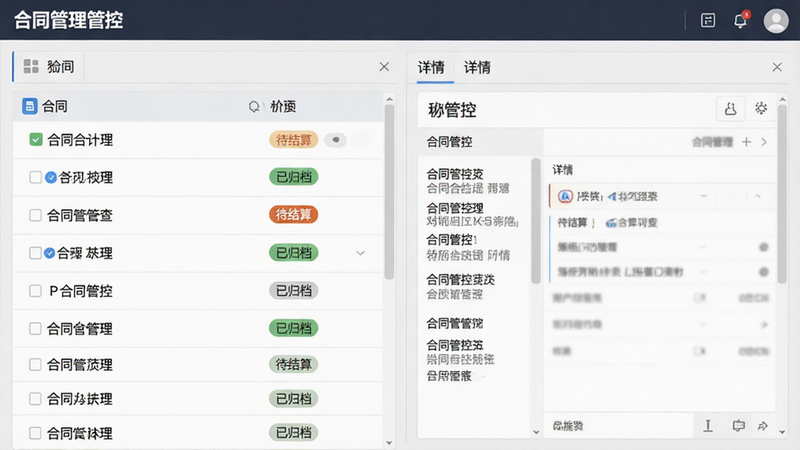Tick the checkbox for 合同管管查
This screenshot has height=450, width=800.
(x=35, y=215)
